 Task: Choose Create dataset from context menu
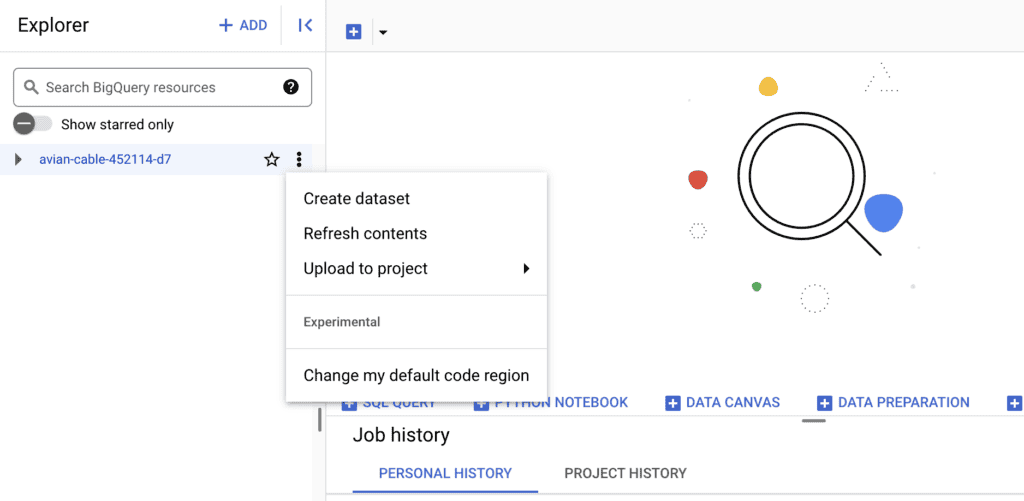point(417,199)
